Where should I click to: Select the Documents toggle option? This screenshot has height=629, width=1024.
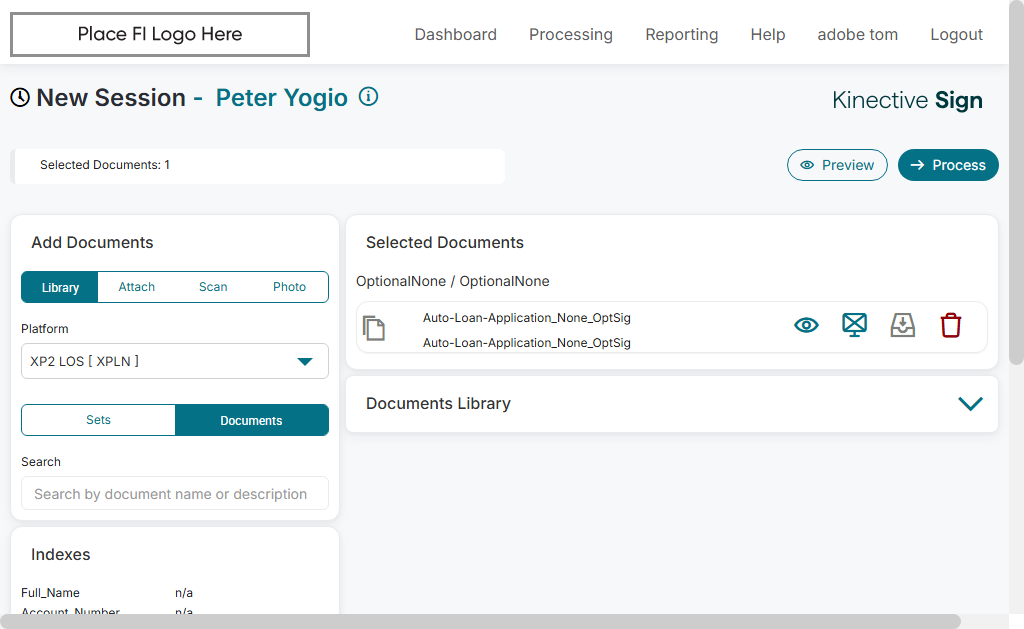pos(251,420)
